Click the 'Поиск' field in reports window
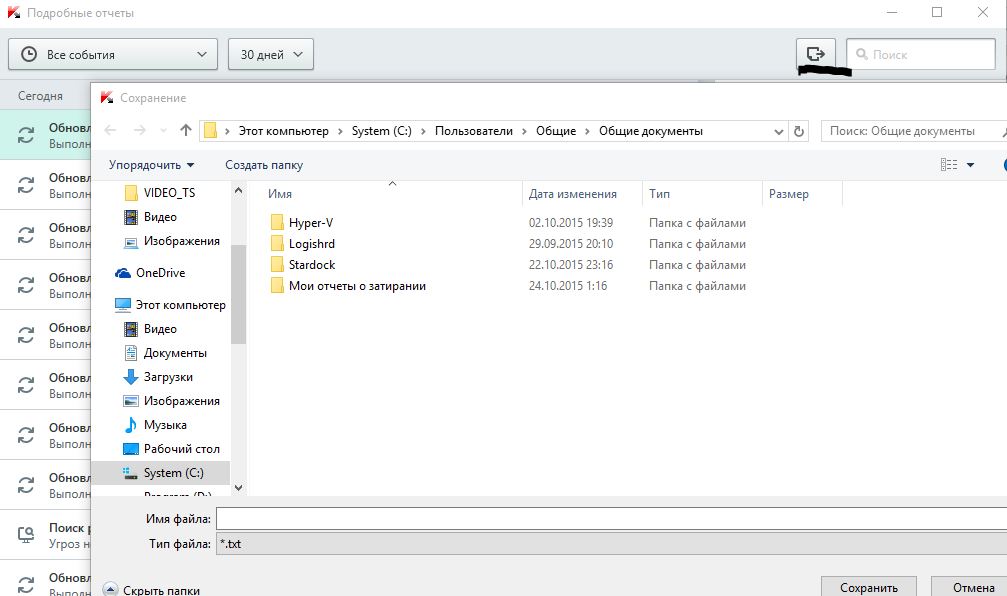 [921, 55]
